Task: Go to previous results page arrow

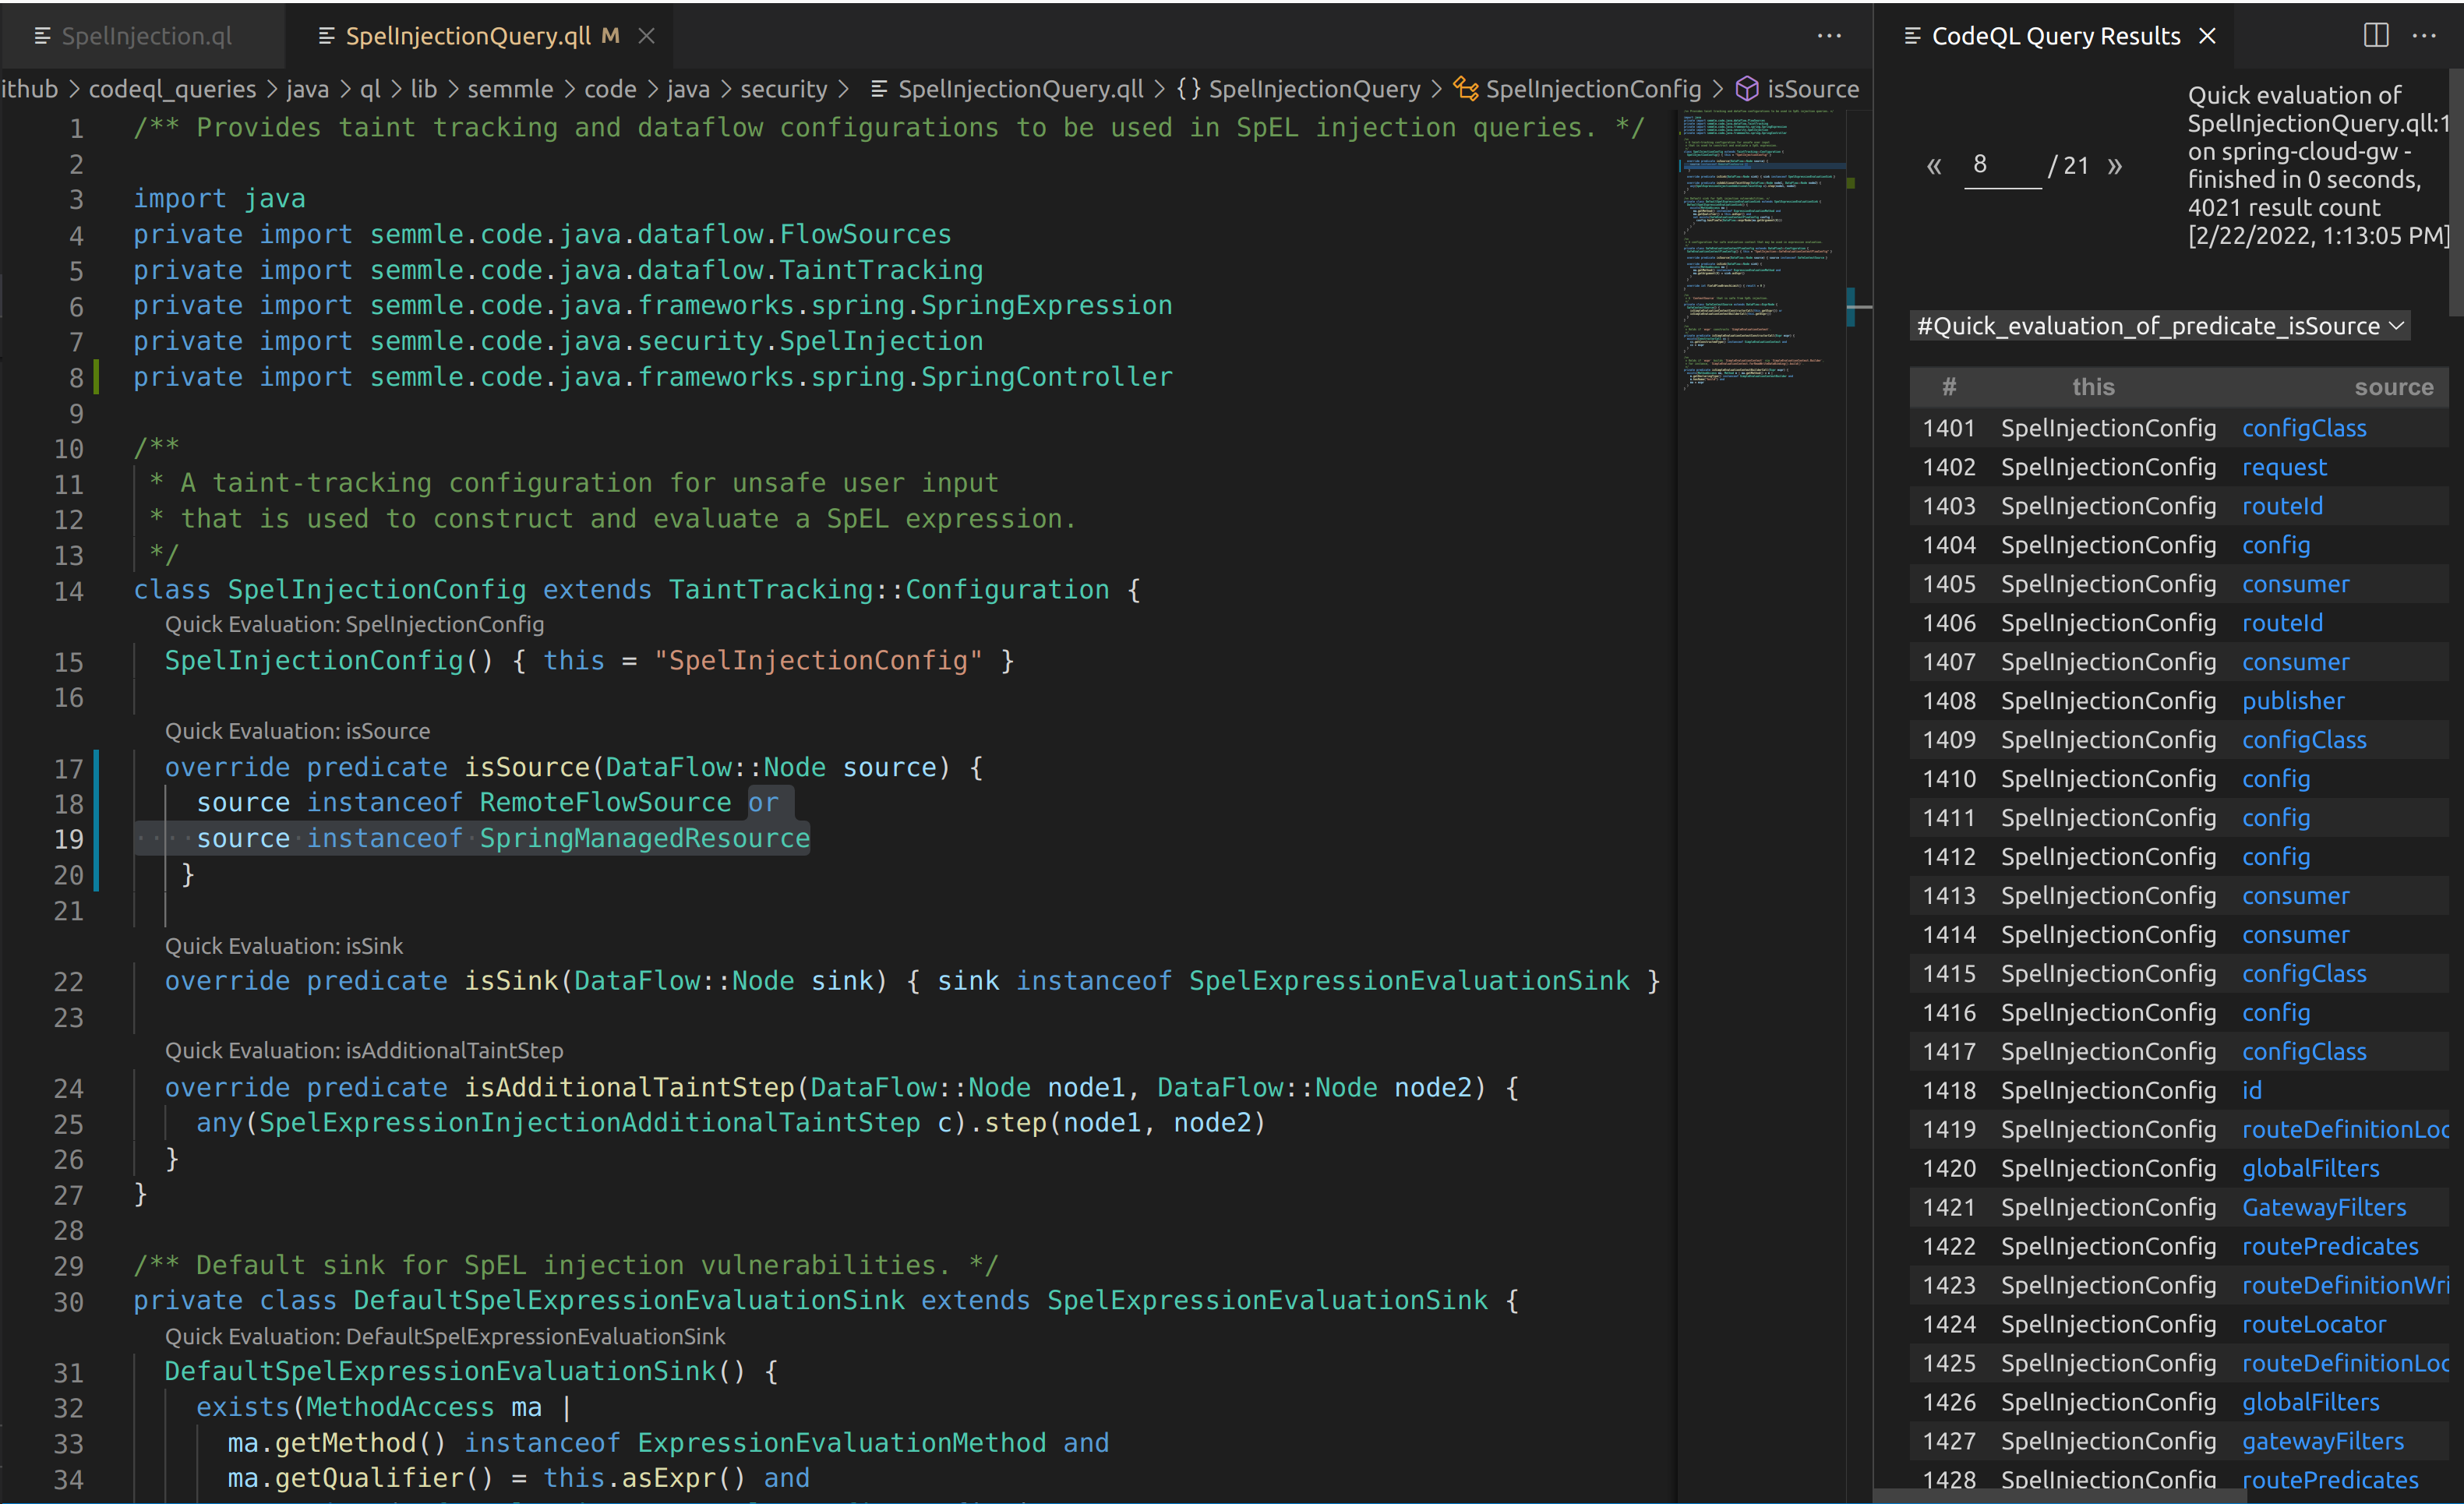Action: point(1933,166)
